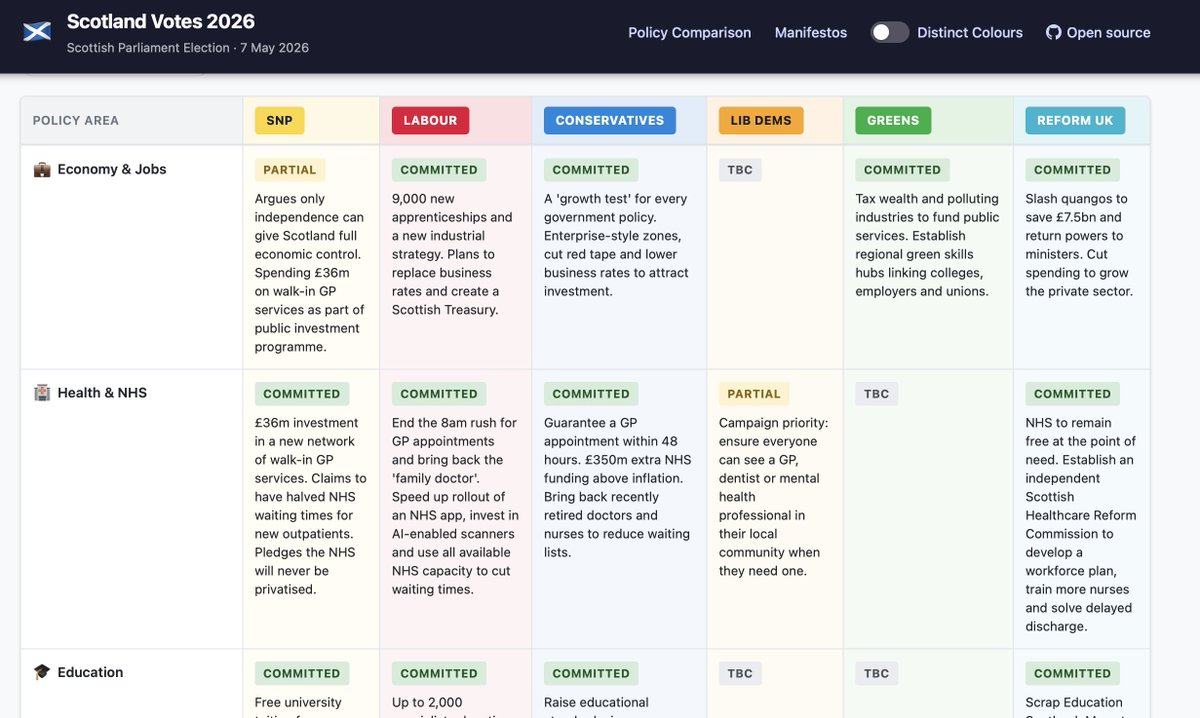Click Reform text 'NHS to remain free at the point'

tap(1080, 441)
